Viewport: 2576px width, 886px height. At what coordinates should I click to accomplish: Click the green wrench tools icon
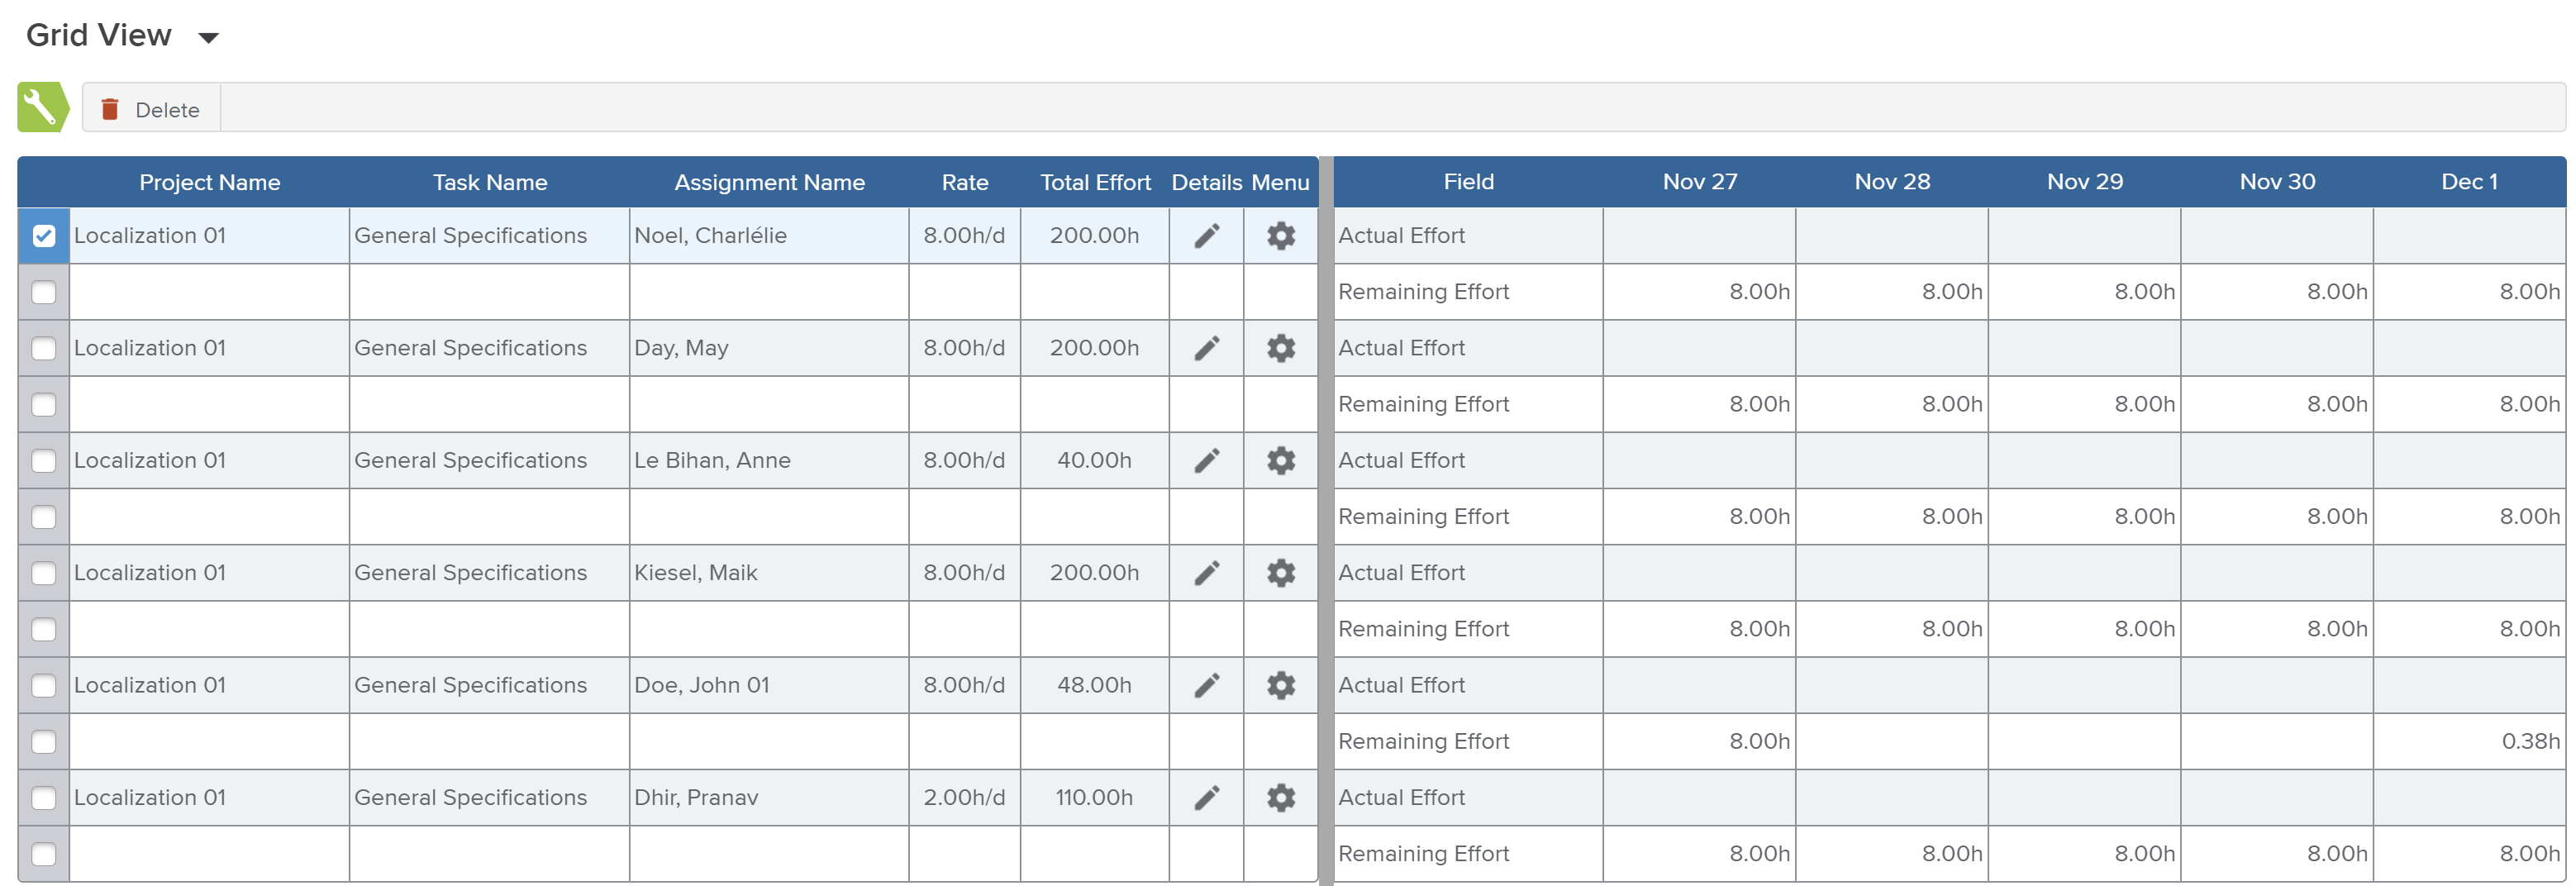click(42, 107)
